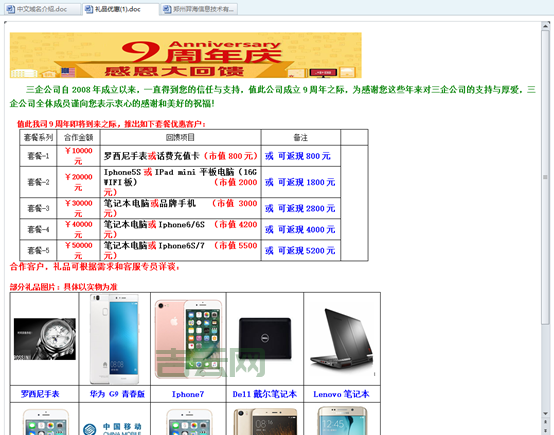
Task: Click the Lenovo laptop product image
Action: tap(342, 339)
